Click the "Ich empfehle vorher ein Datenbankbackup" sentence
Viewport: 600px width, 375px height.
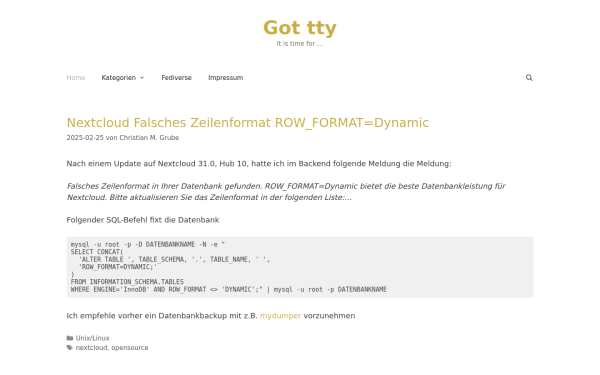pos(211,316)
